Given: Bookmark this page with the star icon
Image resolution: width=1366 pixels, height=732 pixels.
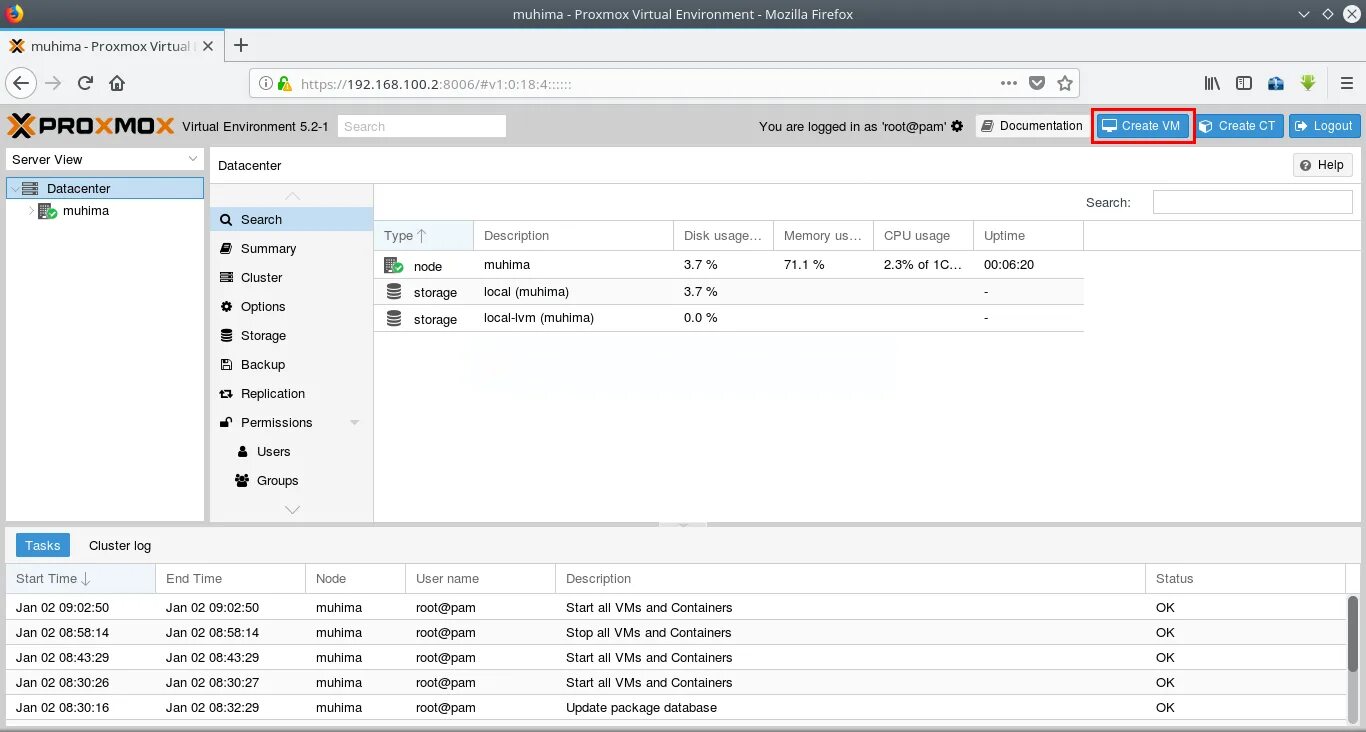Looking at the screenshot, I should (x=1065, y=83).
